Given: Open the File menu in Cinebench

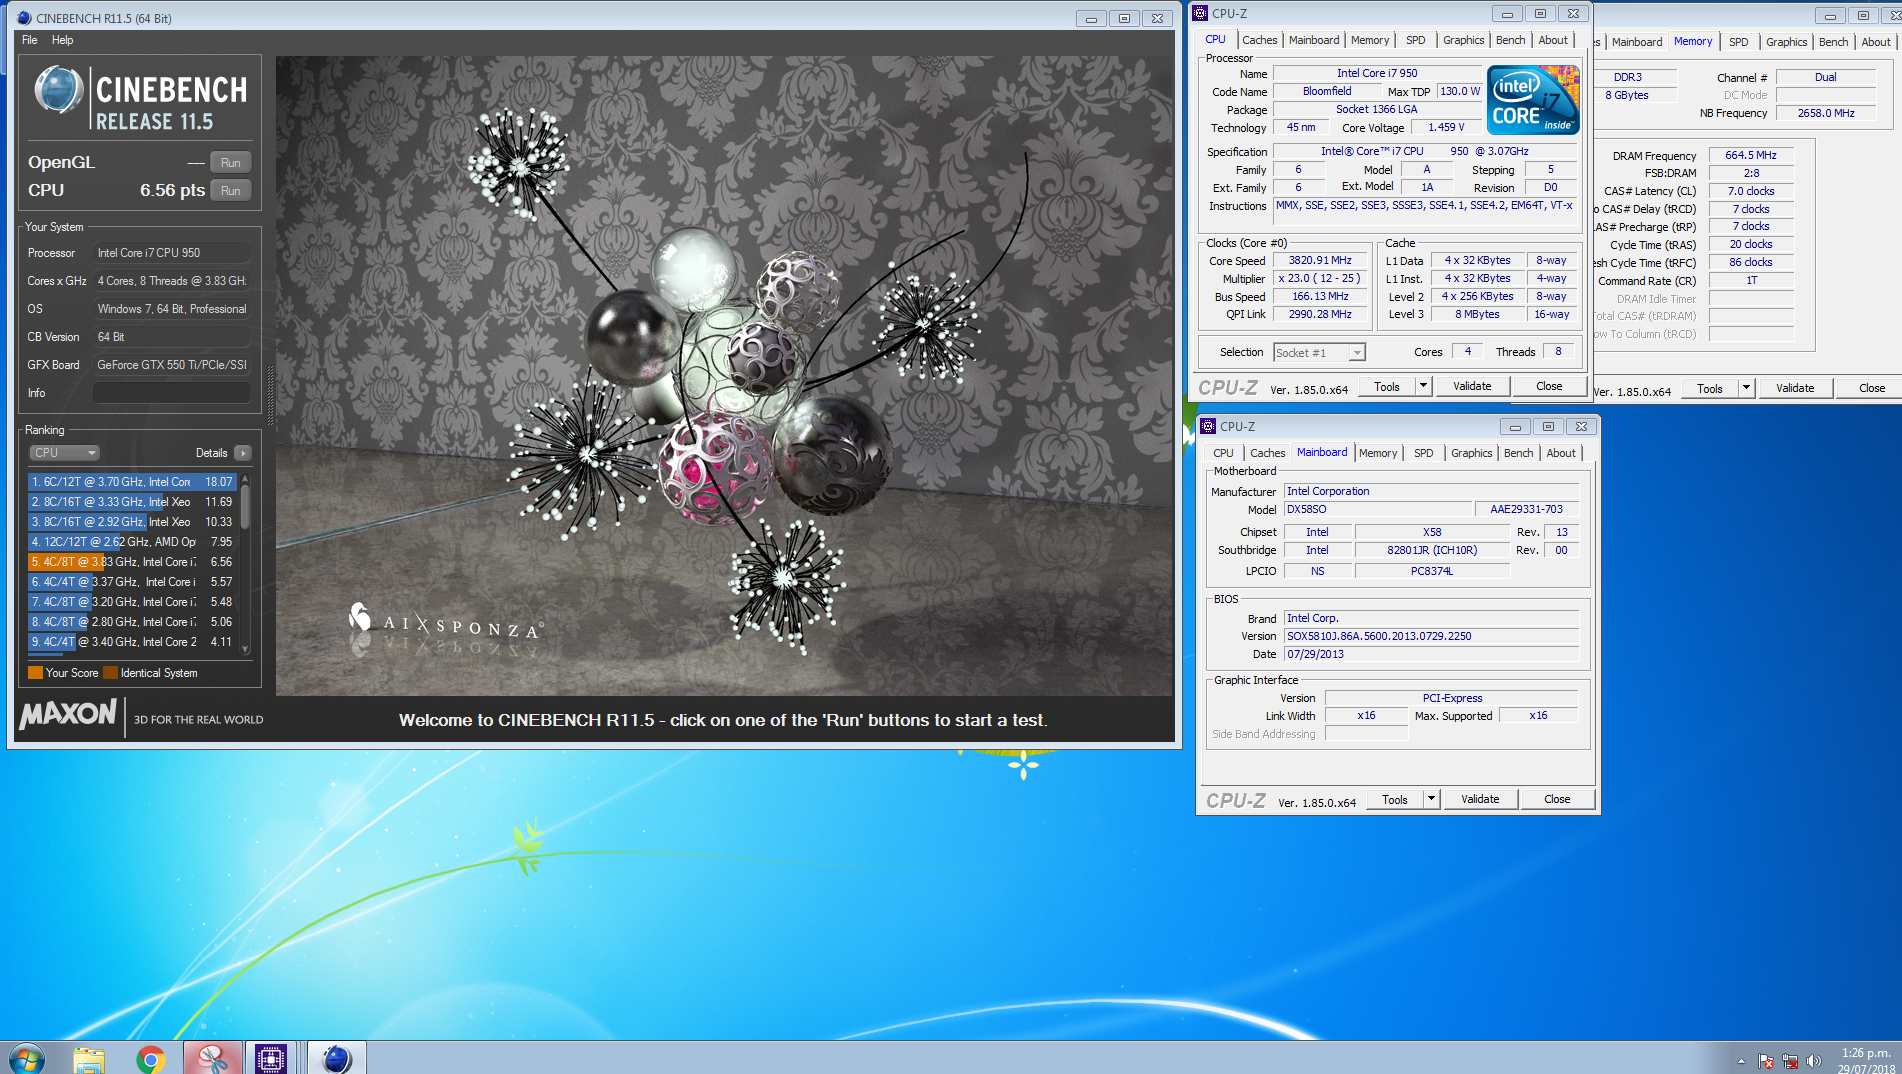Looking at the screenshot, I should point(30,40).
